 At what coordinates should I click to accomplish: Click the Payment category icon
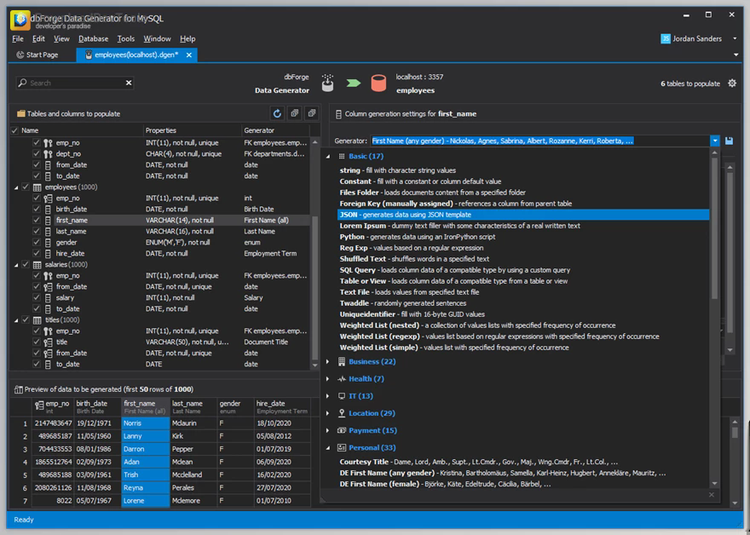coord(342,430)
